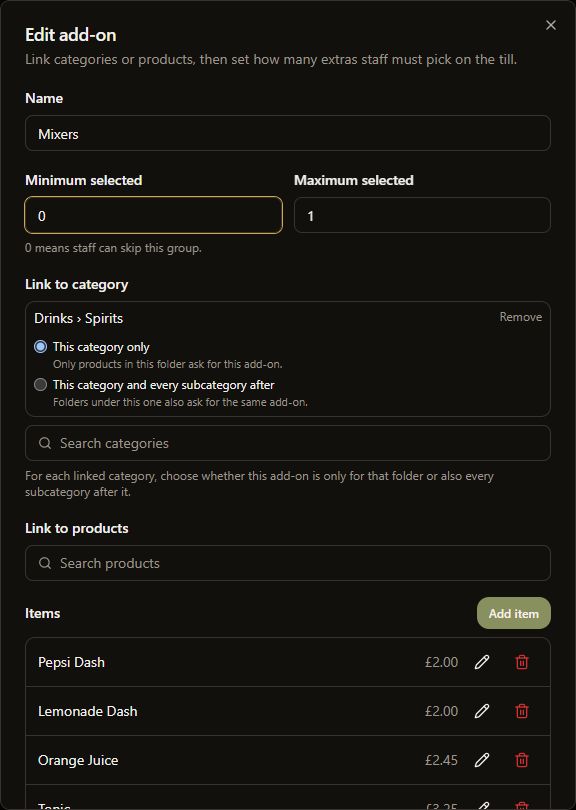Focus the Minimum selected field
576x810 pixels.
(153, 215)
